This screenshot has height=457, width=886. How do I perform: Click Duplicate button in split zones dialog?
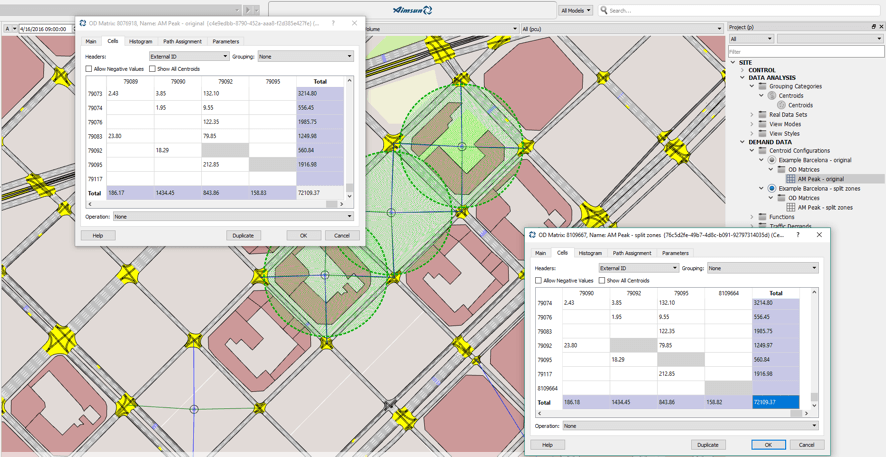708,445
